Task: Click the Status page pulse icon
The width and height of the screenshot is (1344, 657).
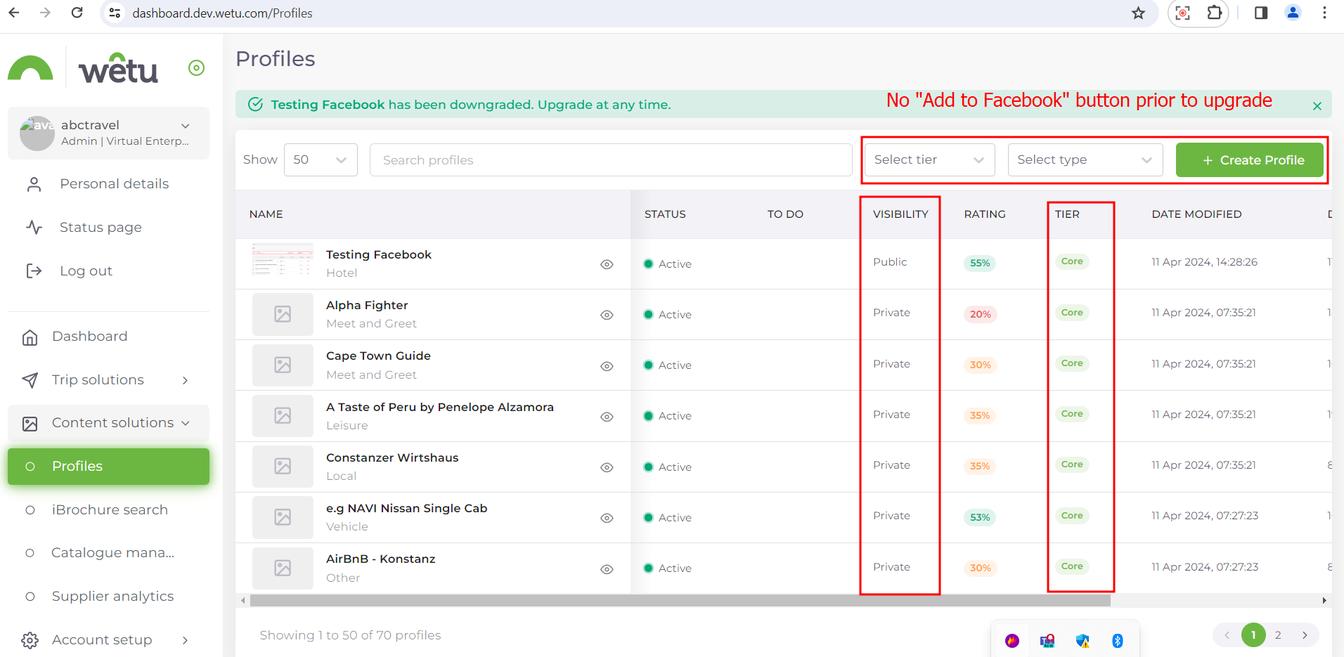Action: (x=34, y=227)
